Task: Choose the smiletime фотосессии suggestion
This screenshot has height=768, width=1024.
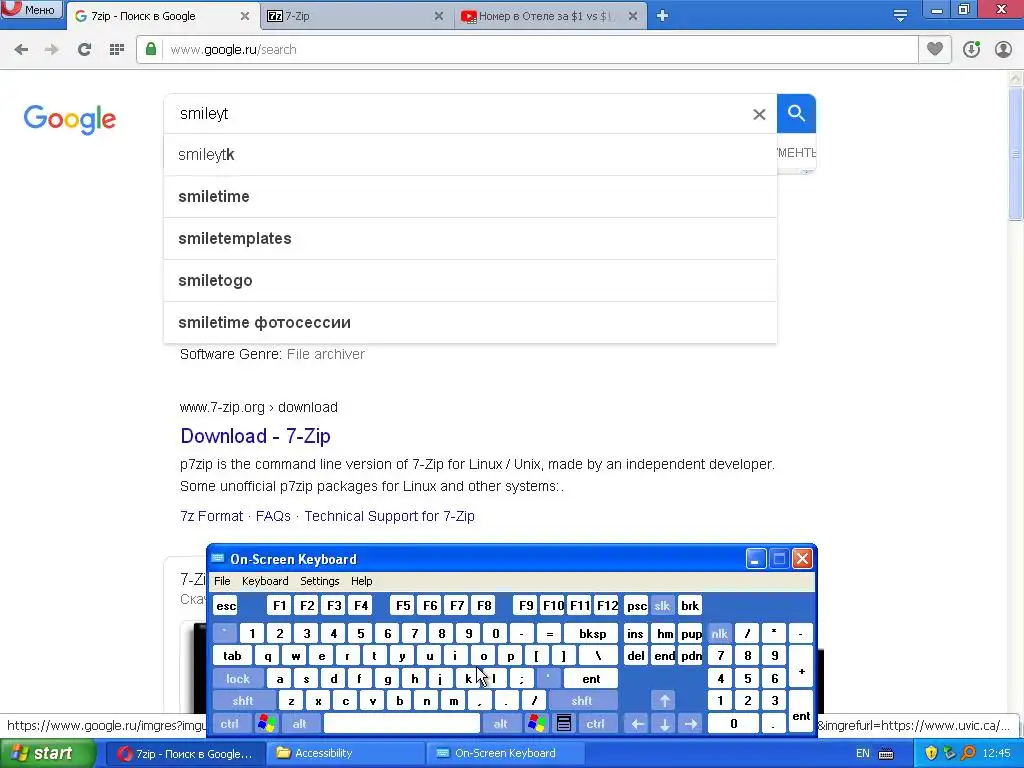Action: (x=470, y=322)
